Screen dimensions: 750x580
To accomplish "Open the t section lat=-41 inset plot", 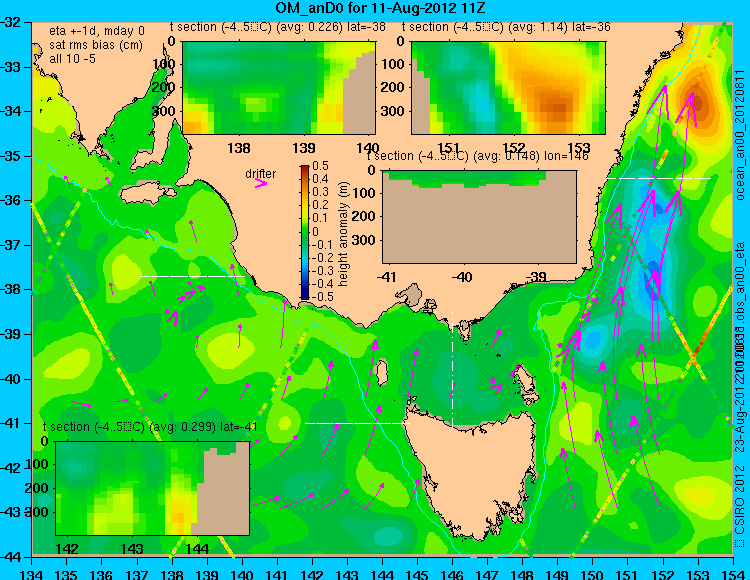I will tap(152, 488).
